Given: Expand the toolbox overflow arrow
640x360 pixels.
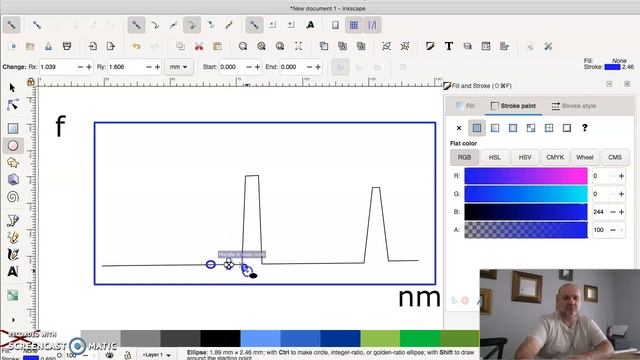Looking at the screenshot, I should [x=13, y=320].
